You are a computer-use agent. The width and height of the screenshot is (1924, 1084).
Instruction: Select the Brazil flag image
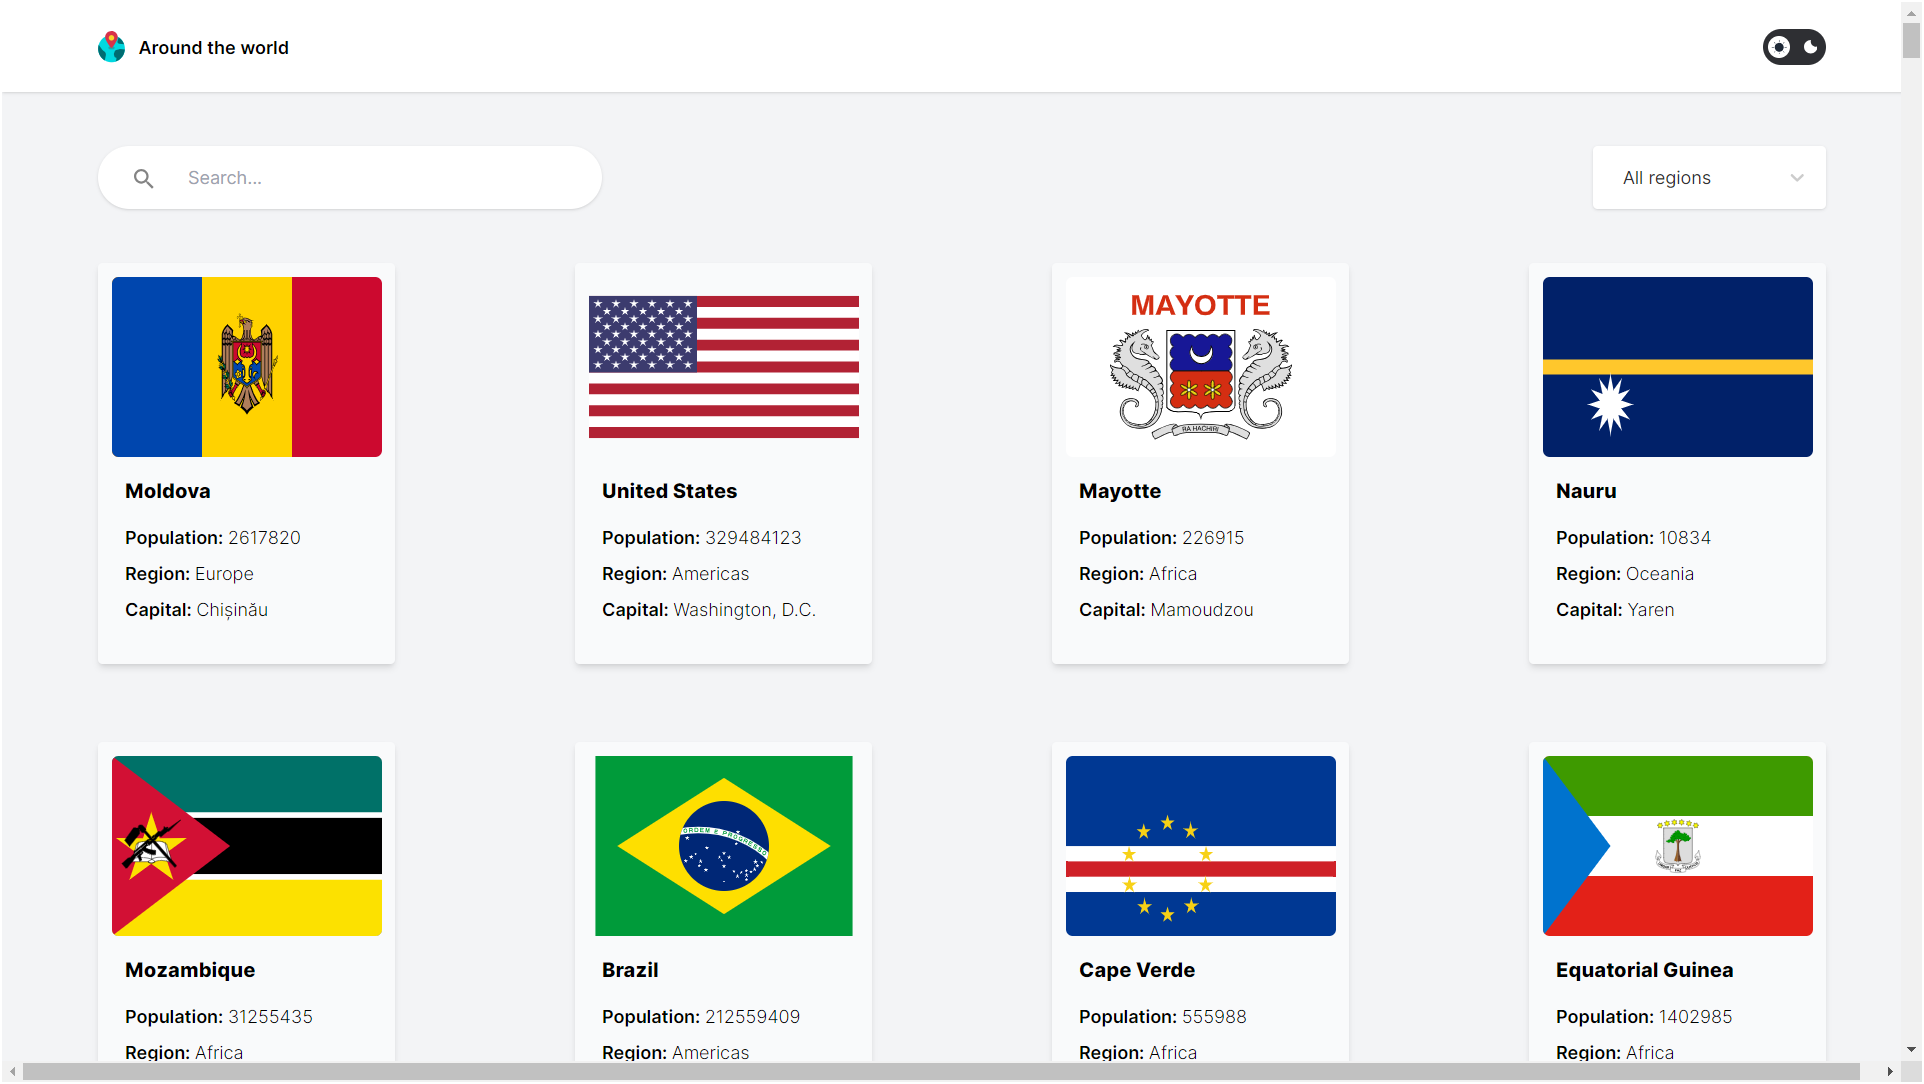click(x=724, y=846)
